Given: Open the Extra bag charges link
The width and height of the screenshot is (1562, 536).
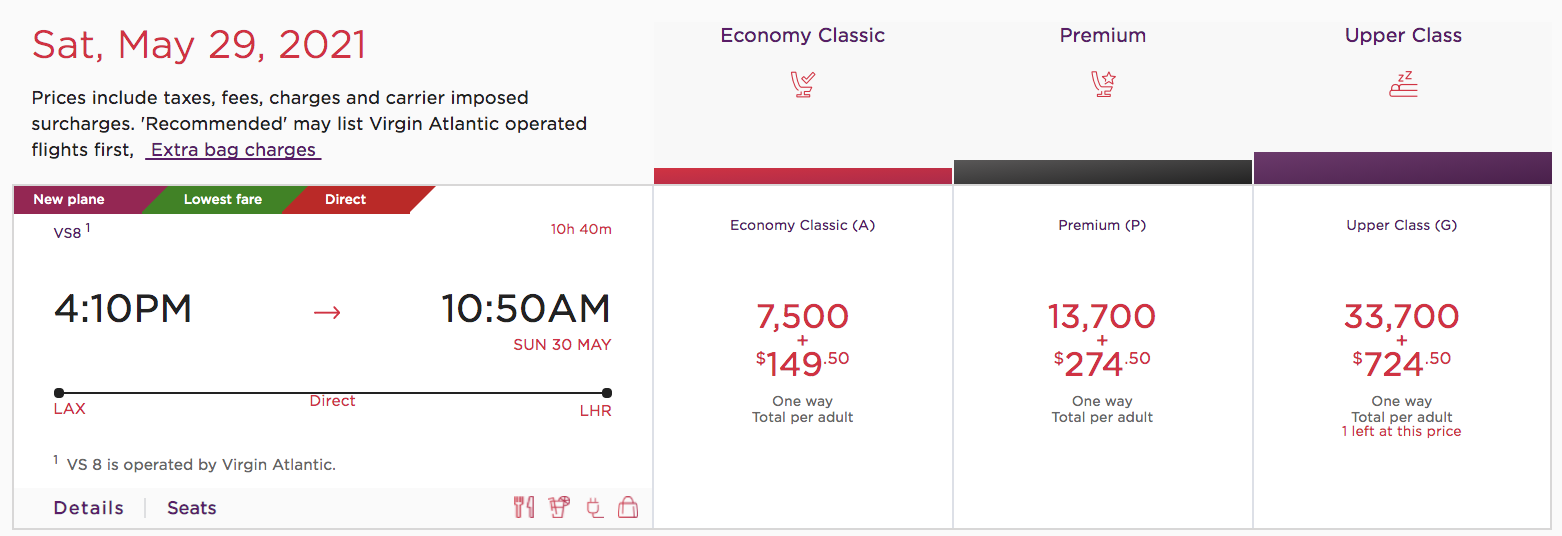Looking at the screenshot, I should point(233,150).
